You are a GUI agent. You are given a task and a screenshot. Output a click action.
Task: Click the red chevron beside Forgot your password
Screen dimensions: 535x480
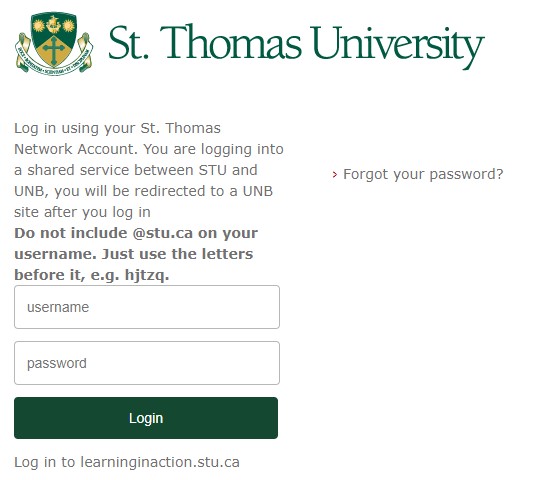335,175
